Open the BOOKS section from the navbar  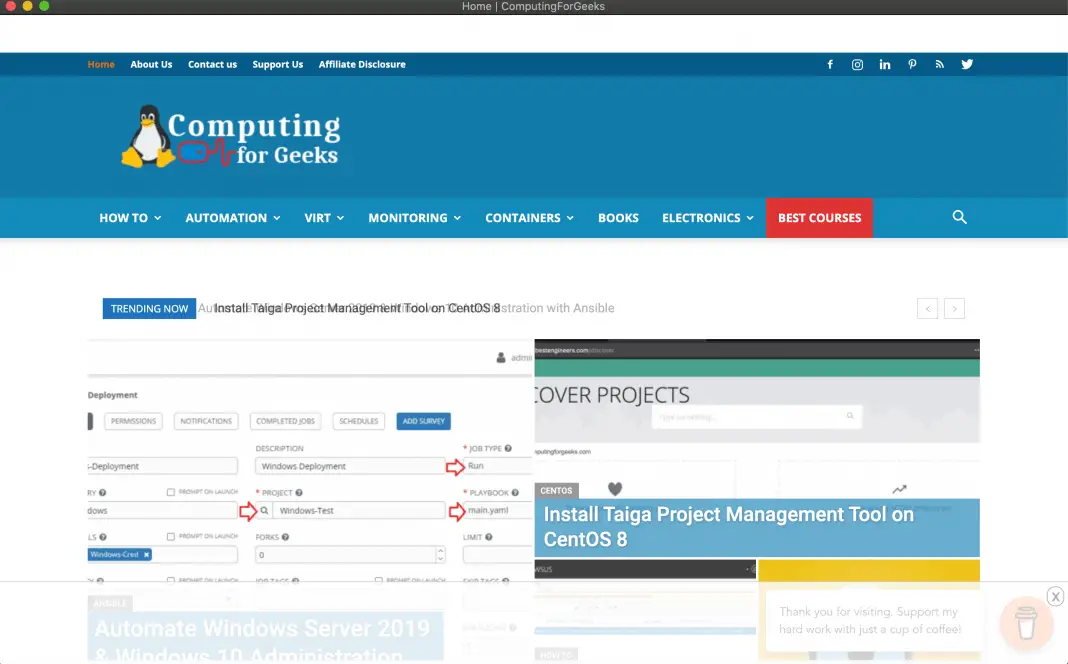[x=618, y=217]
